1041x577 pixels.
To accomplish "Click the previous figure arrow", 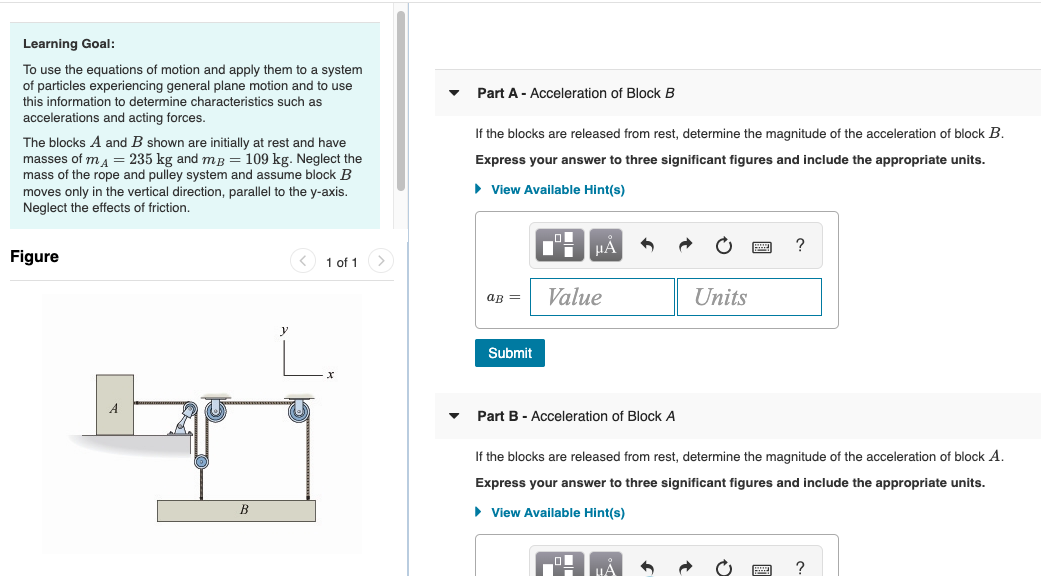I will (303, 261).
